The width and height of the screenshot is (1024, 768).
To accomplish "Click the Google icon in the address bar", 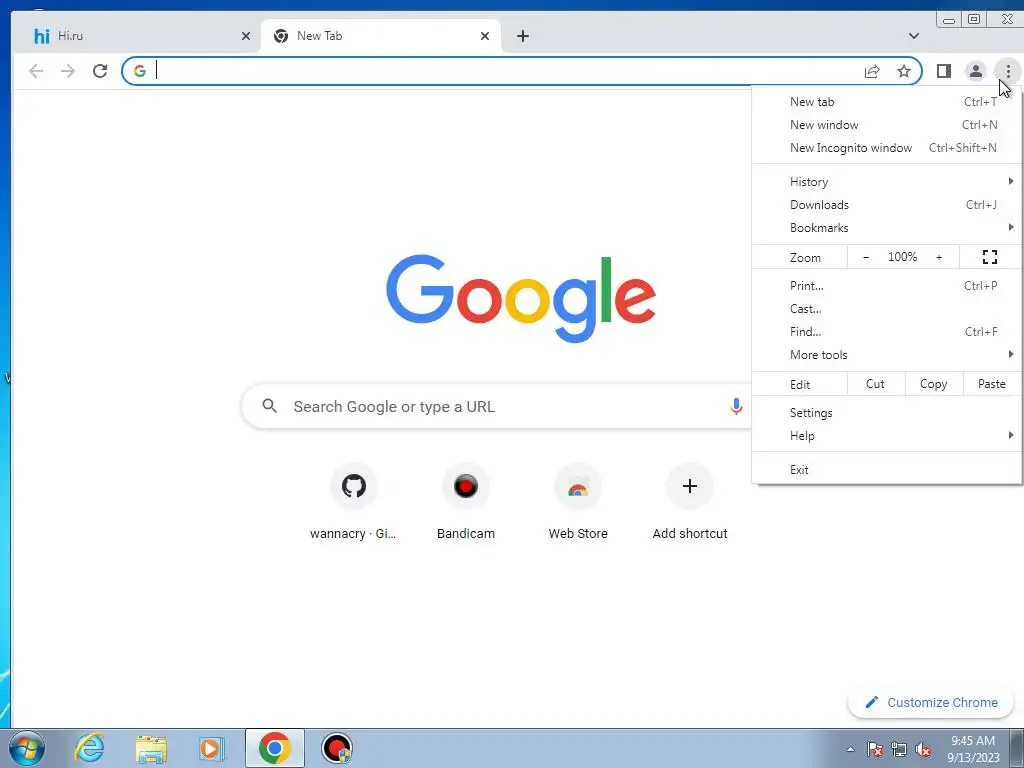I will 140,71.
